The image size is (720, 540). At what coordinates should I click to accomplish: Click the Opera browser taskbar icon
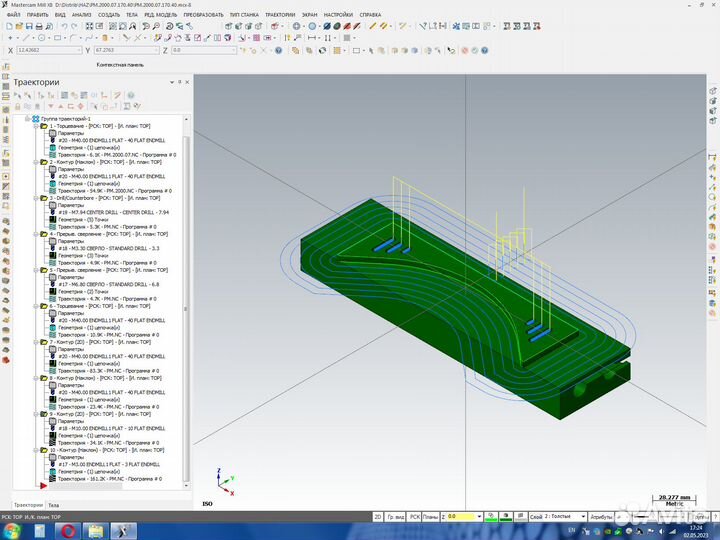[x=68, y=531]
